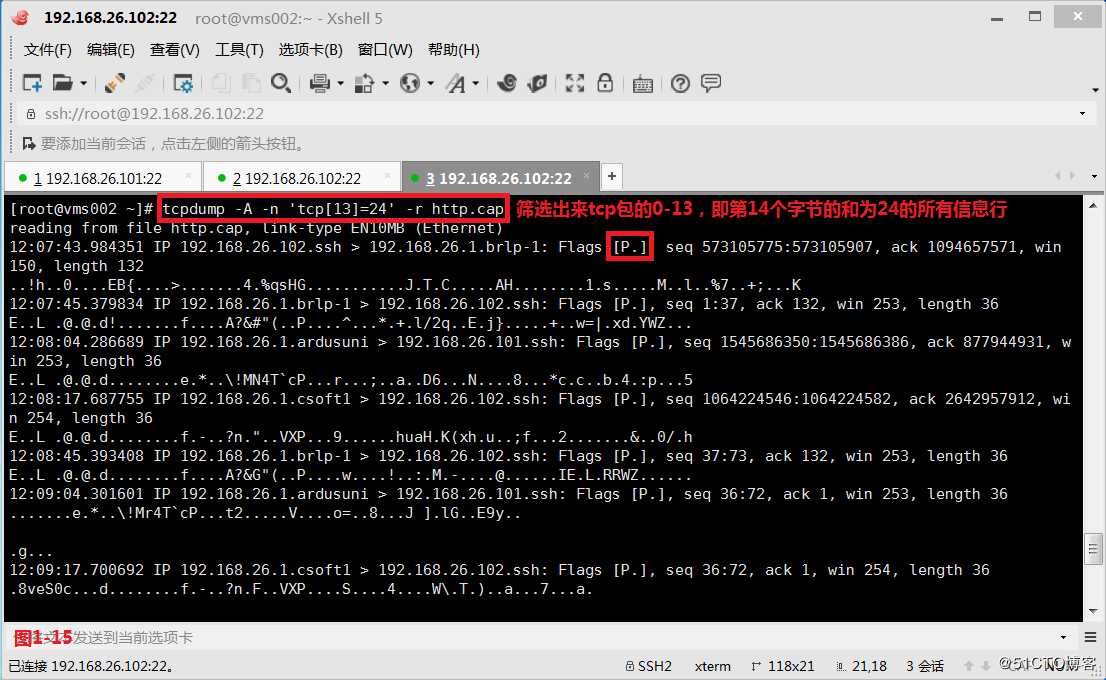Close tab 1 192.168.26.101:22
Screen dimensions: 1106x680
(188, 176)
